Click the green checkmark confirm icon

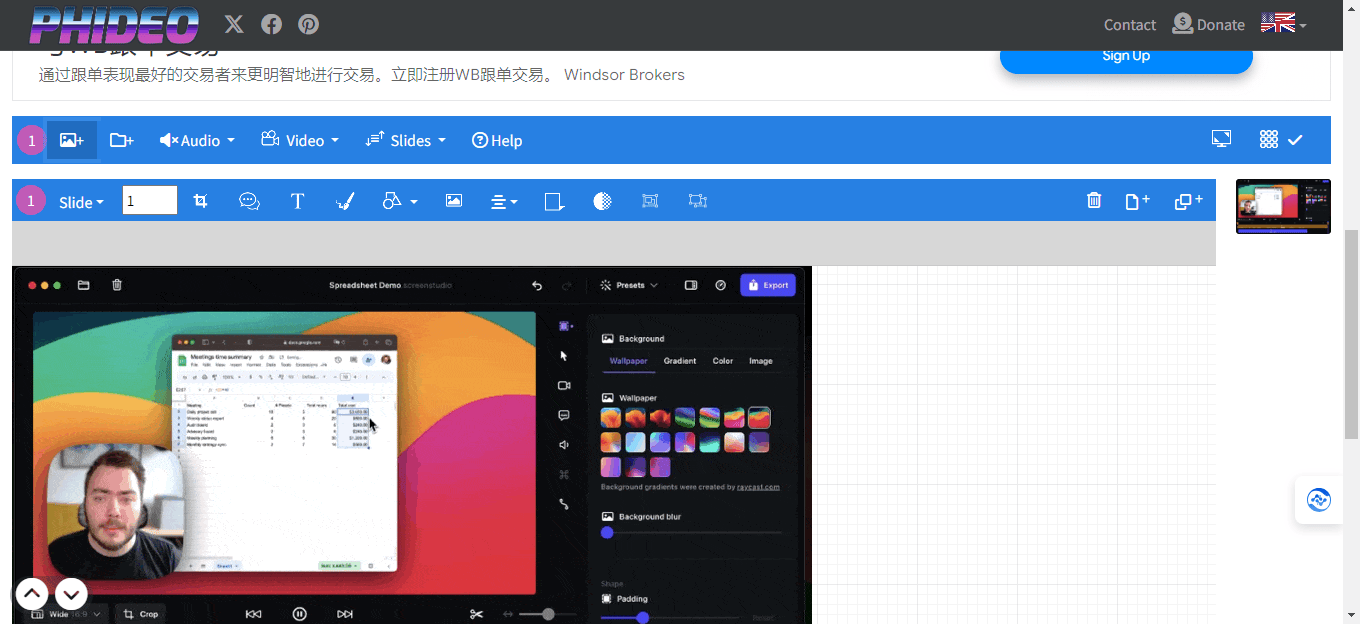(x=1296, y=140)
